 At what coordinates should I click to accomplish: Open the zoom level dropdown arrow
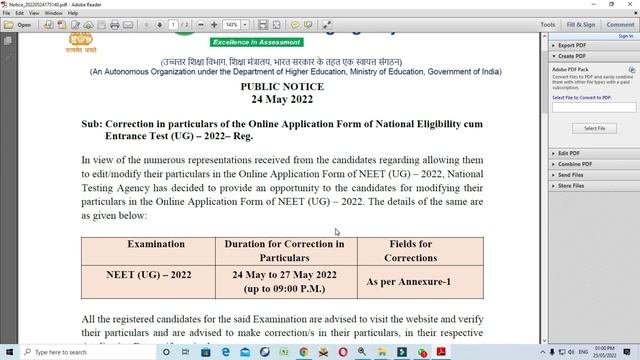pyautogui.click(x=245, y=25)
